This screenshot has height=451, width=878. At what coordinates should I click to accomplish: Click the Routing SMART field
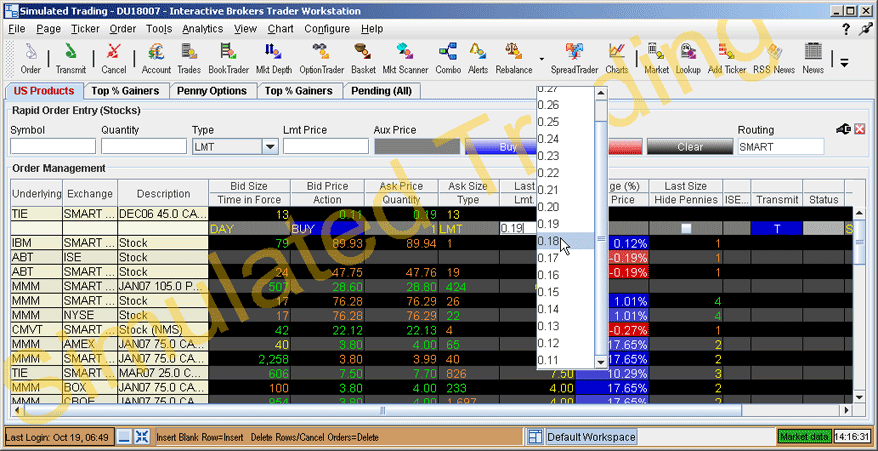pyautogui.click(x=781, y=147)
